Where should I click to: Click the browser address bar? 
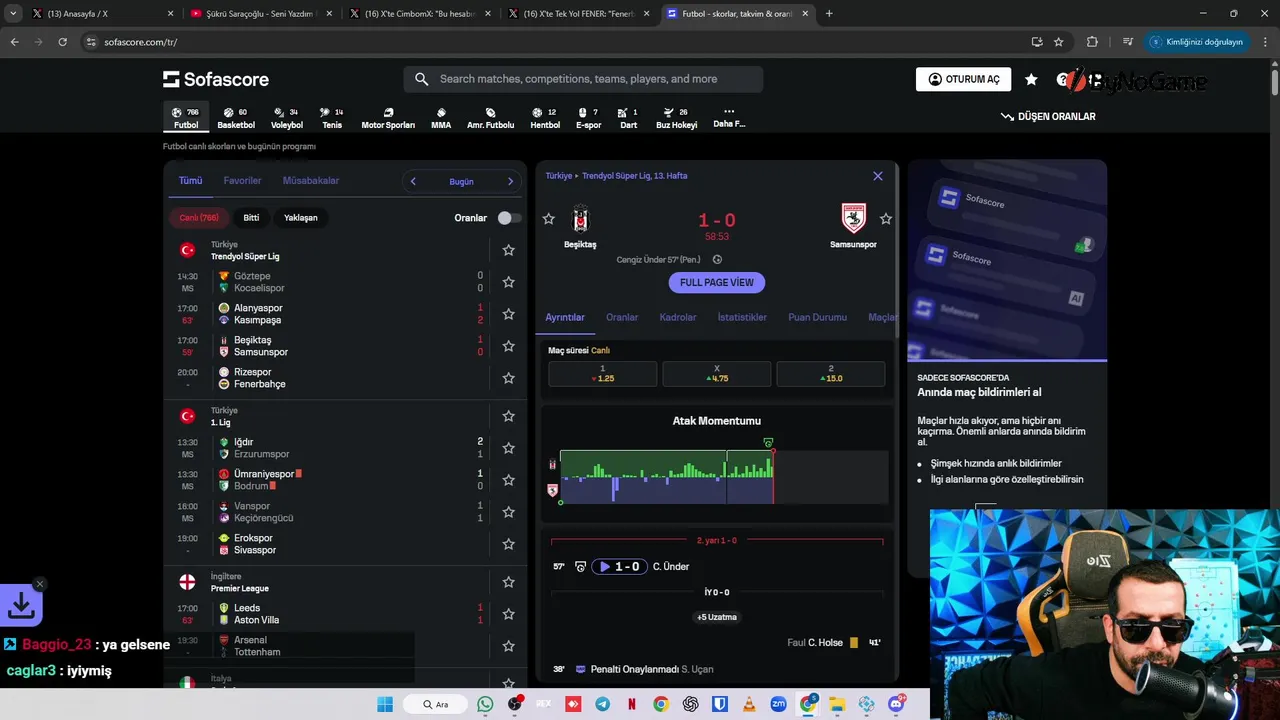pos(560,42)
